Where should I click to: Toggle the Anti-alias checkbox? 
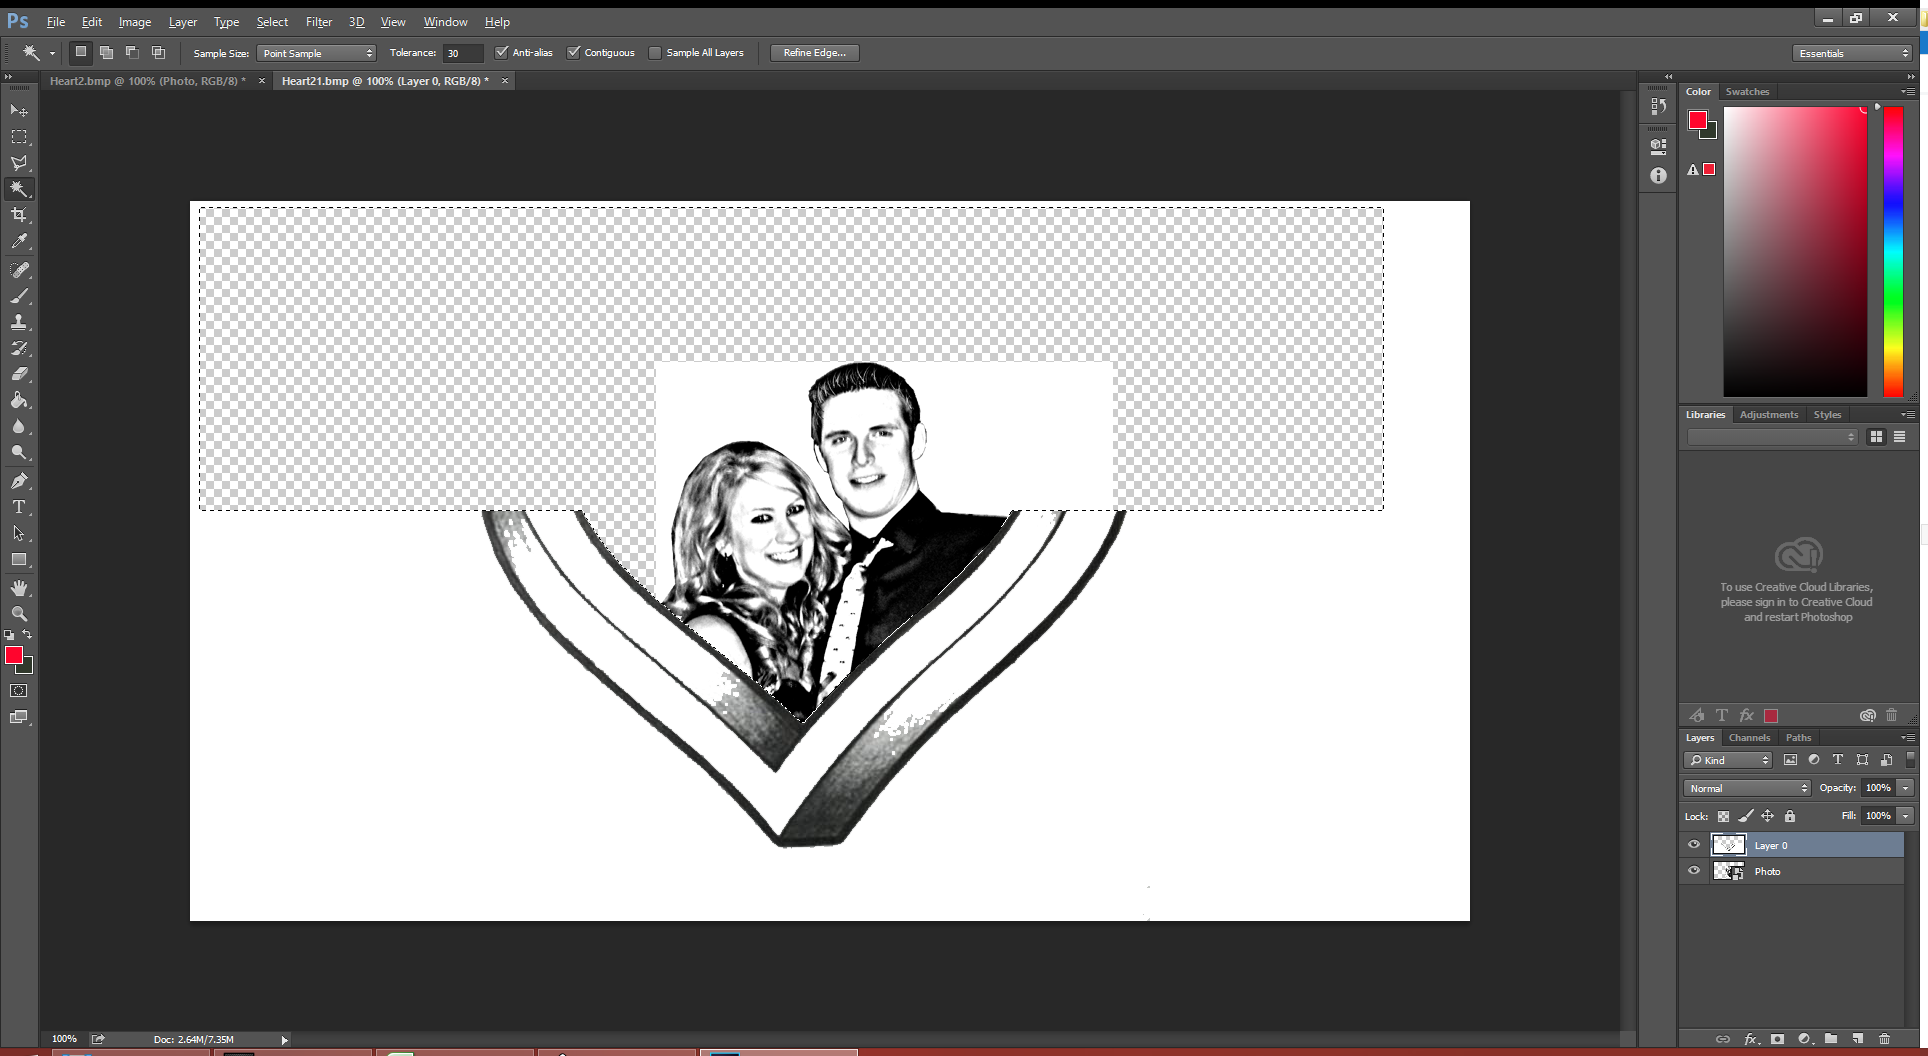(502, 53)
